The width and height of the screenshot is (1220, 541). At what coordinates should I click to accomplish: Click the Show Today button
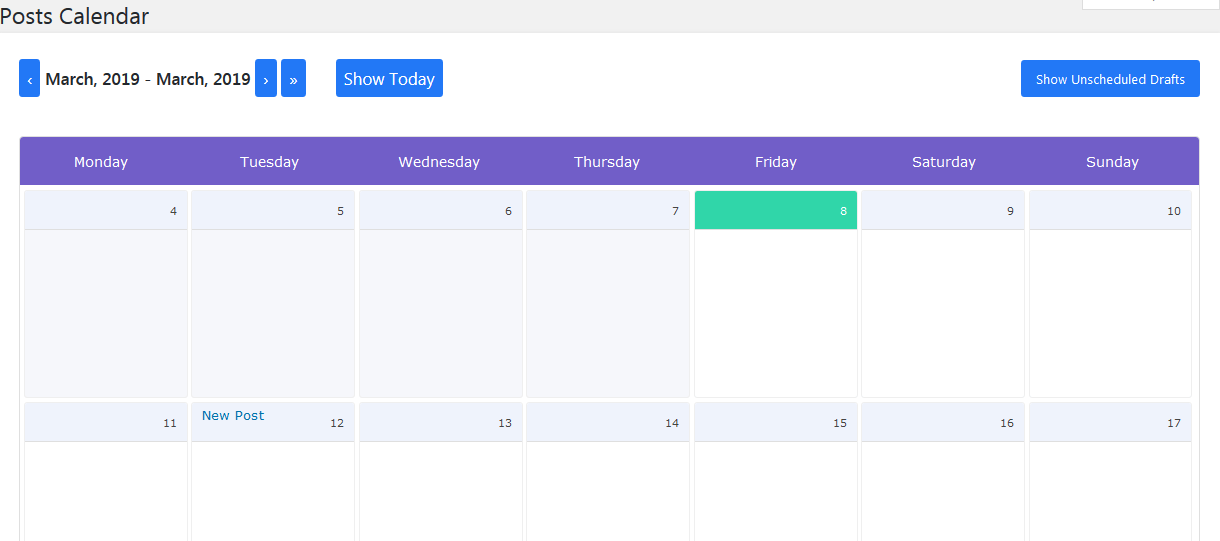pyautogui.click(x=389, y=79)
